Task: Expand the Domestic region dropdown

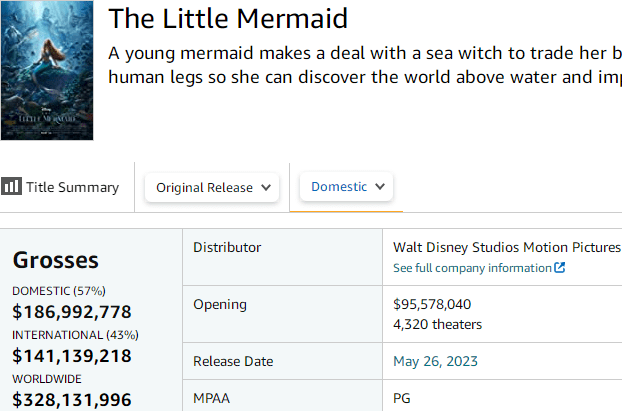Action: click(x=346, y=187)
